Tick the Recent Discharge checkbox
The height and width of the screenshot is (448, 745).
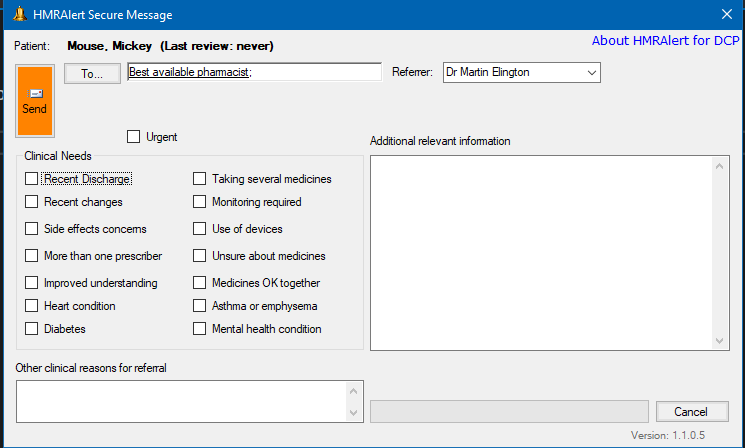pos(32,179)
